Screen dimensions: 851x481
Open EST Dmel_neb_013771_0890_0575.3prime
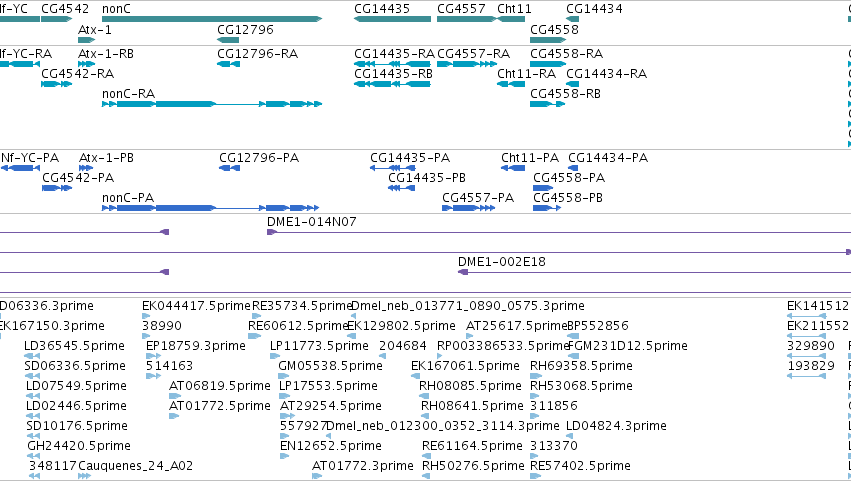pyautogui.click(x=468, y=306)
